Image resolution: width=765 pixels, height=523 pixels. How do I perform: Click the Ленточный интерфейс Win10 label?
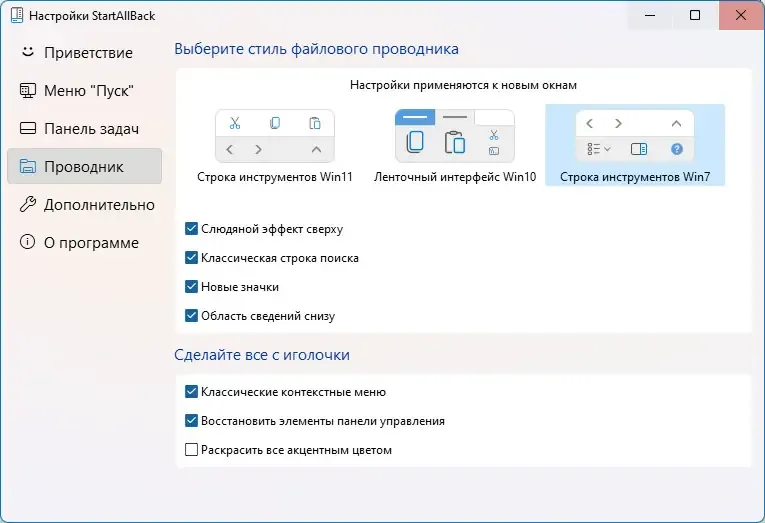[455, 177]
